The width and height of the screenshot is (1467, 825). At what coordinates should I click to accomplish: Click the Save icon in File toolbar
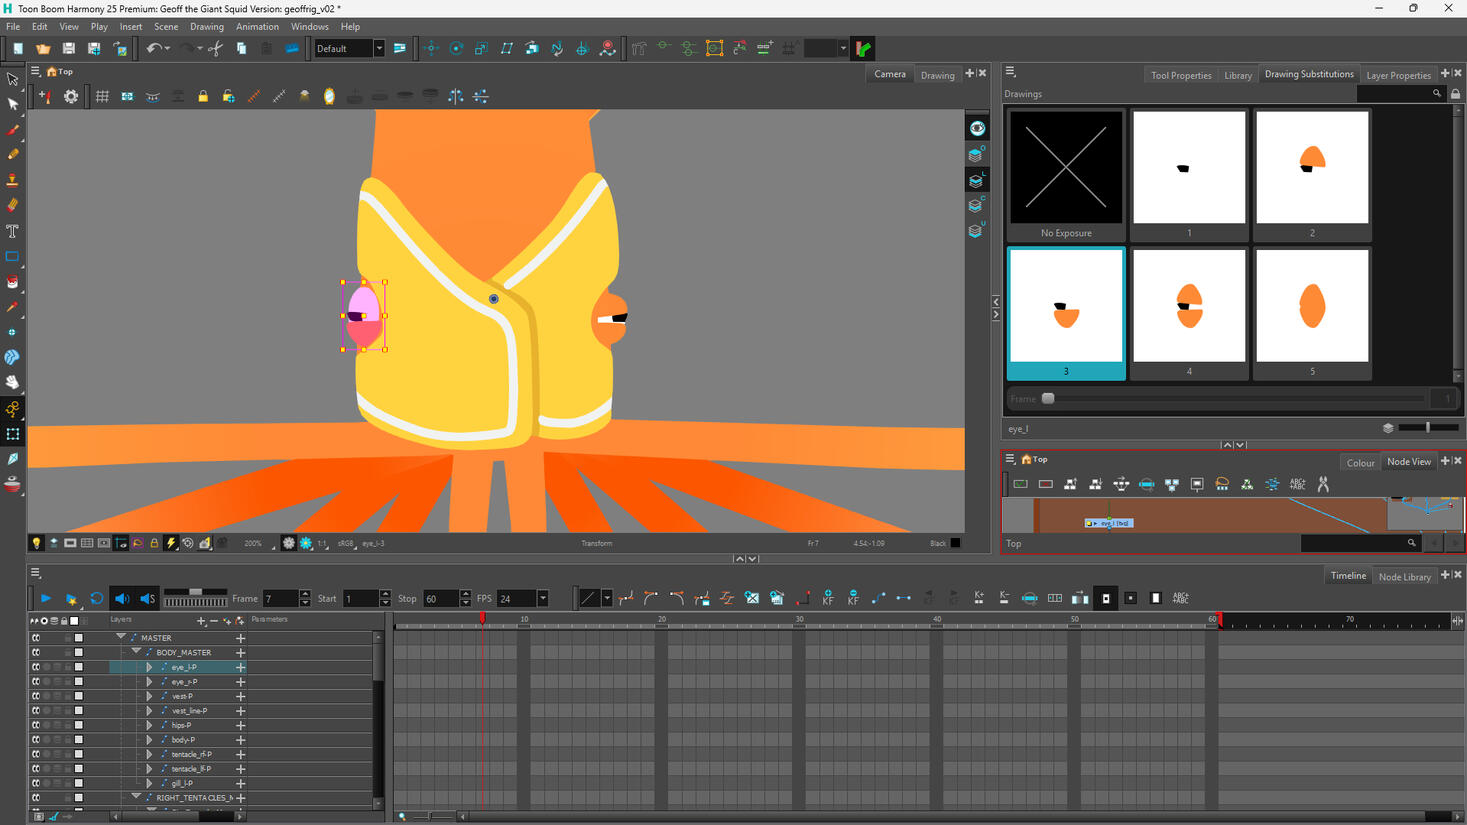[x=68, y=48]
